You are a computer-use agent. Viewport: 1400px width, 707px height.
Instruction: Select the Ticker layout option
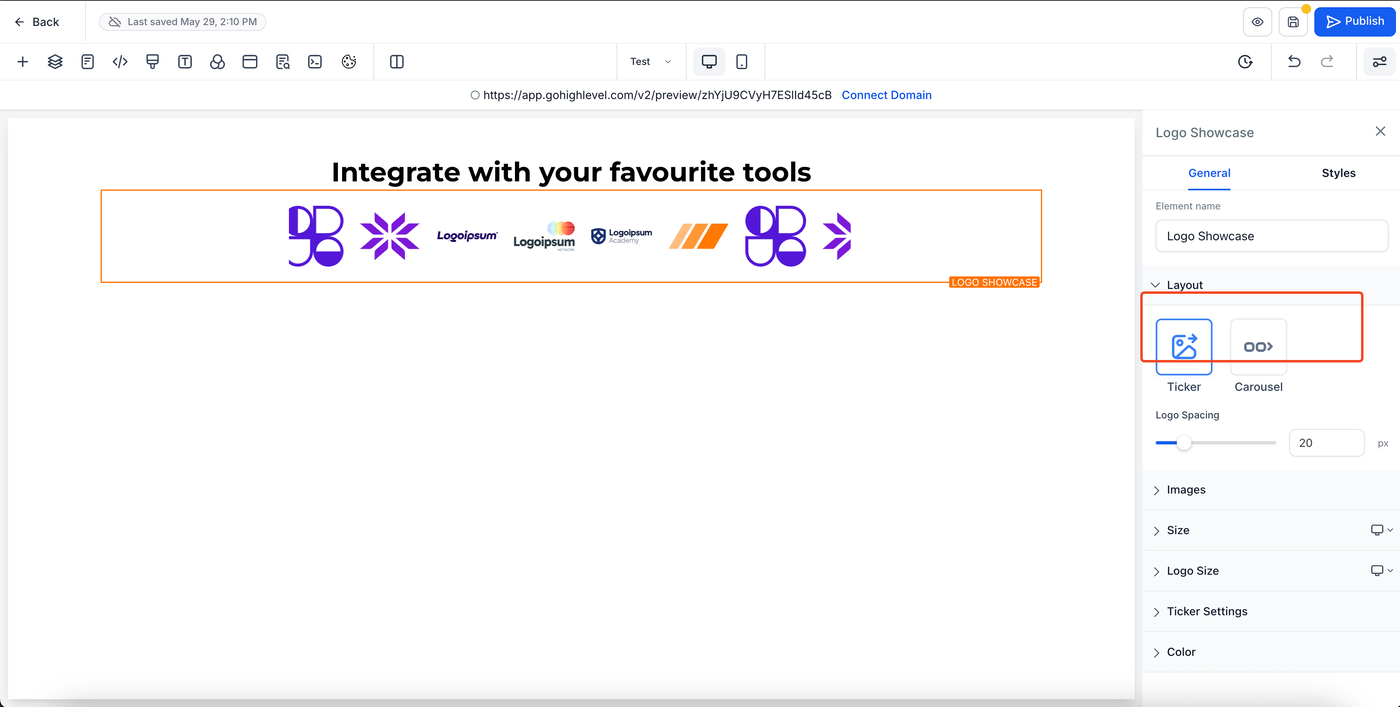[1184, 347]
